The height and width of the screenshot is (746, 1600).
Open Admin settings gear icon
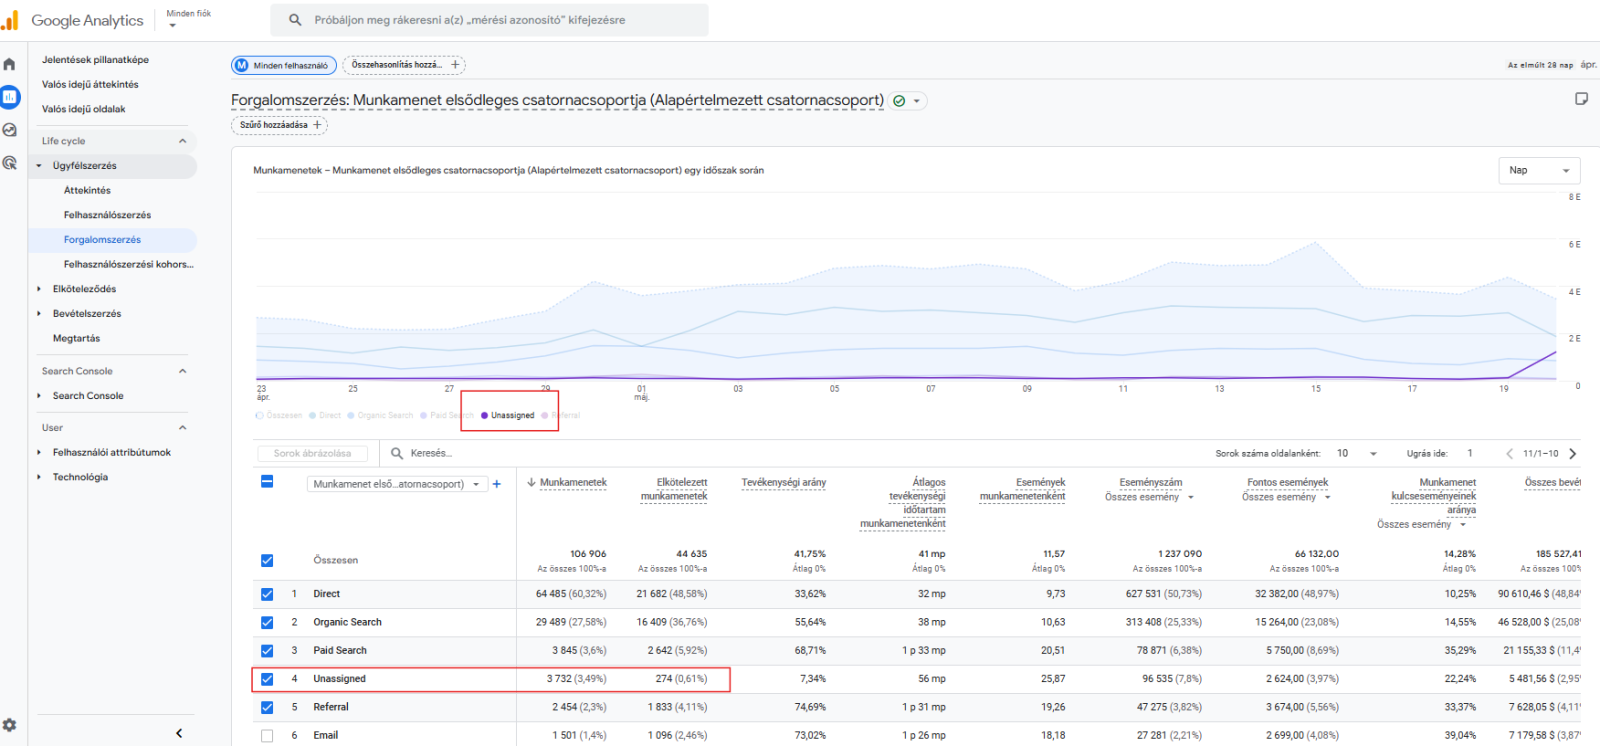(x=9, y=725)
